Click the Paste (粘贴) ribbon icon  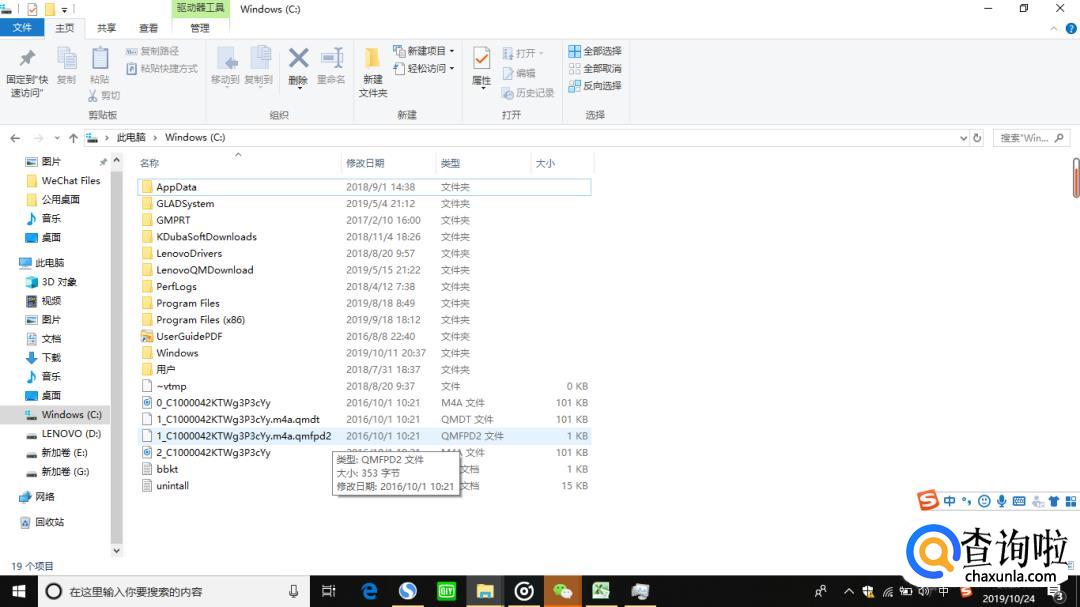tap(100, 66)
